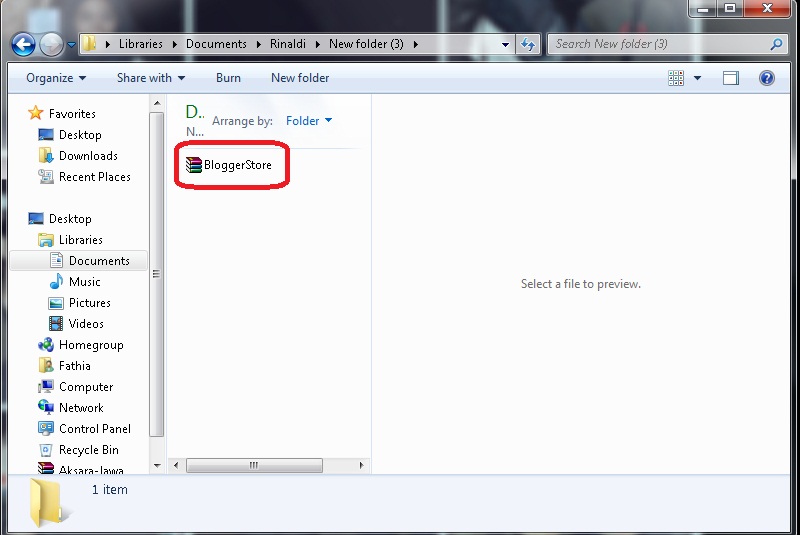Open Homegroup in the navigation pane
The height and width of the screenshot is (535, 800).
(x=91, y=345)
